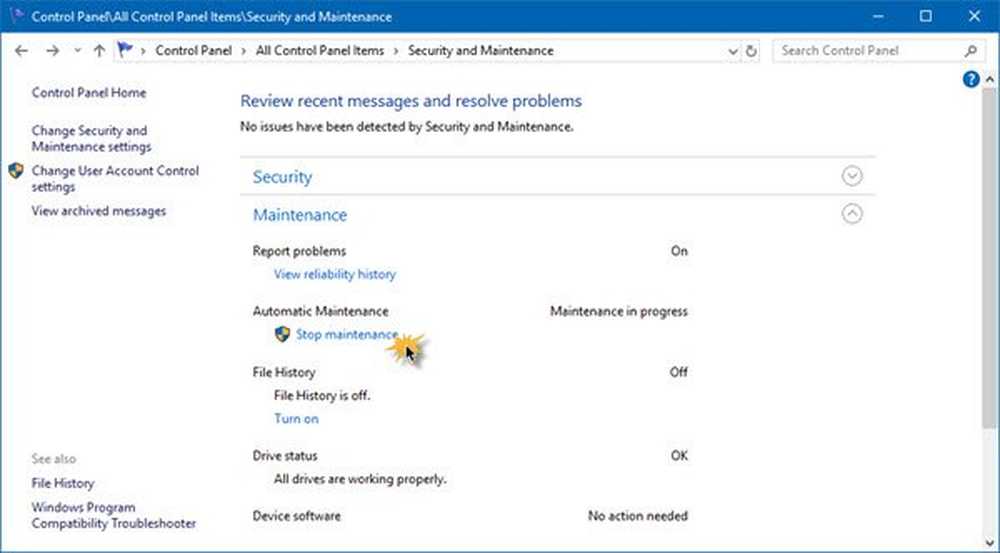1000x553 pixels.
Task: Open Change Security and Maintenance settings
Action: tap(91, 138)
